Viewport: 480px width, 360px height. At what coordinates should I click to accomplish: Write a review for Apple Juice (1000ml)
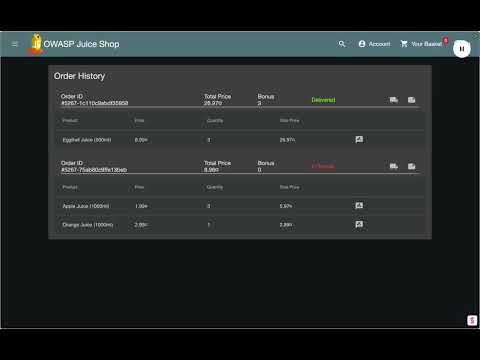click(x=359, y=205)
